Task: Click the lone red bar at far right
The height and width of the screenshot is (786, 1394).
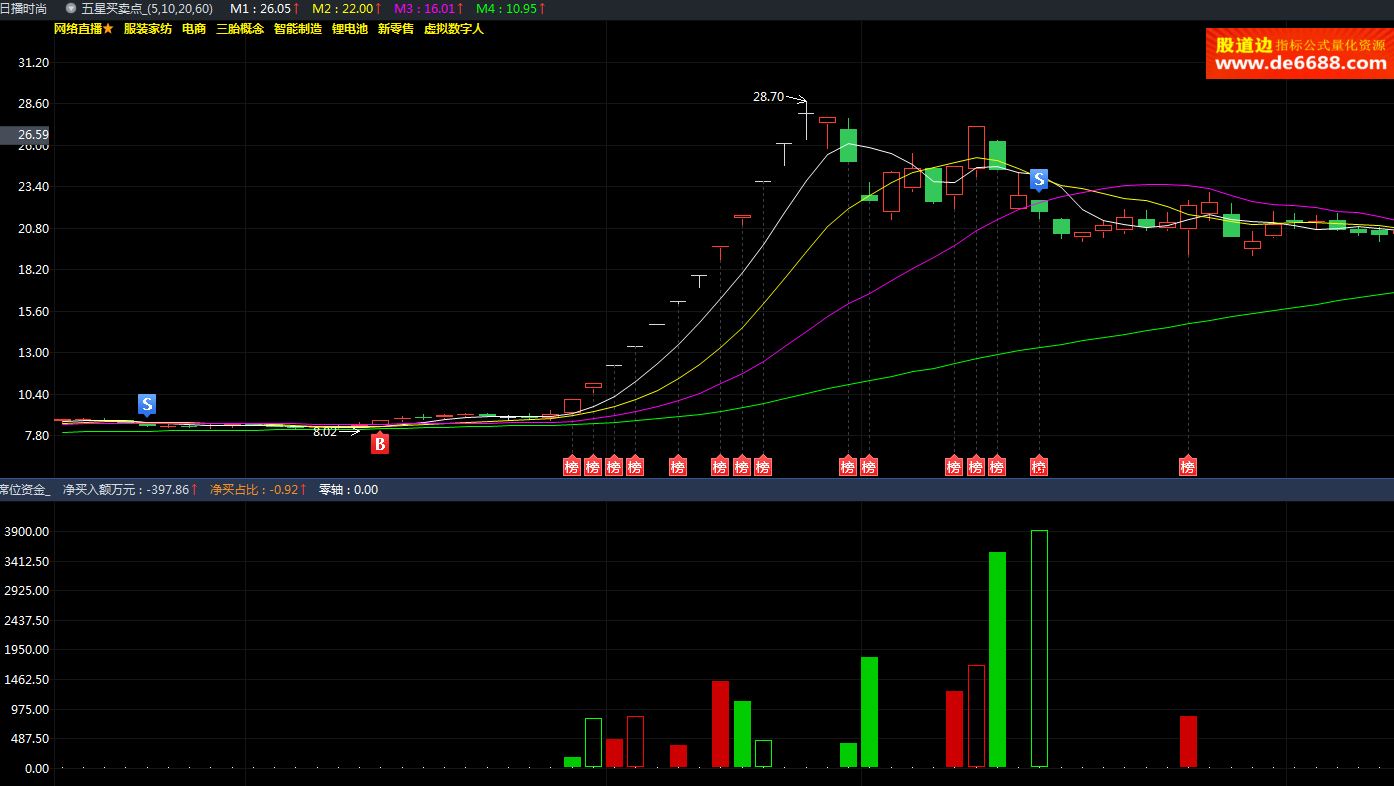Action: 1188,742
